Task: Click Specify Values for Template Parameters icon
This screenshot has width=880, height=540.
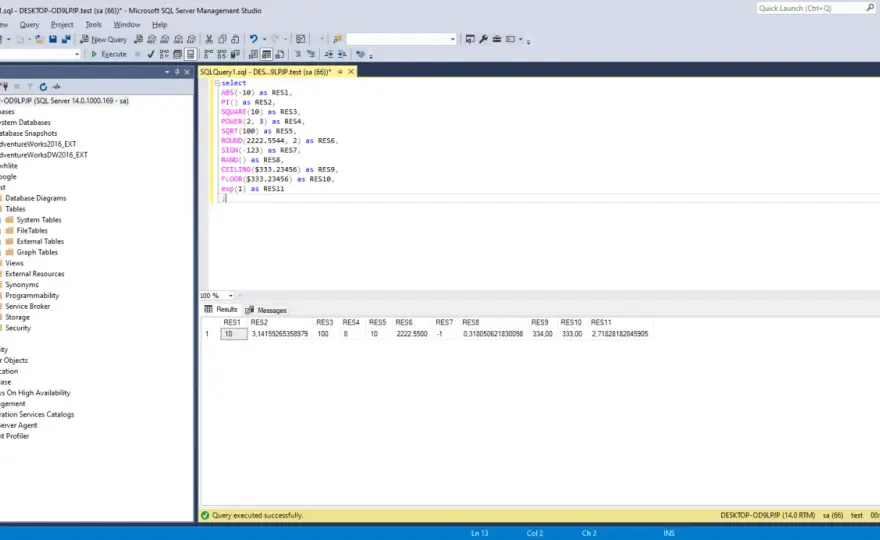Action: pos(360,54)
